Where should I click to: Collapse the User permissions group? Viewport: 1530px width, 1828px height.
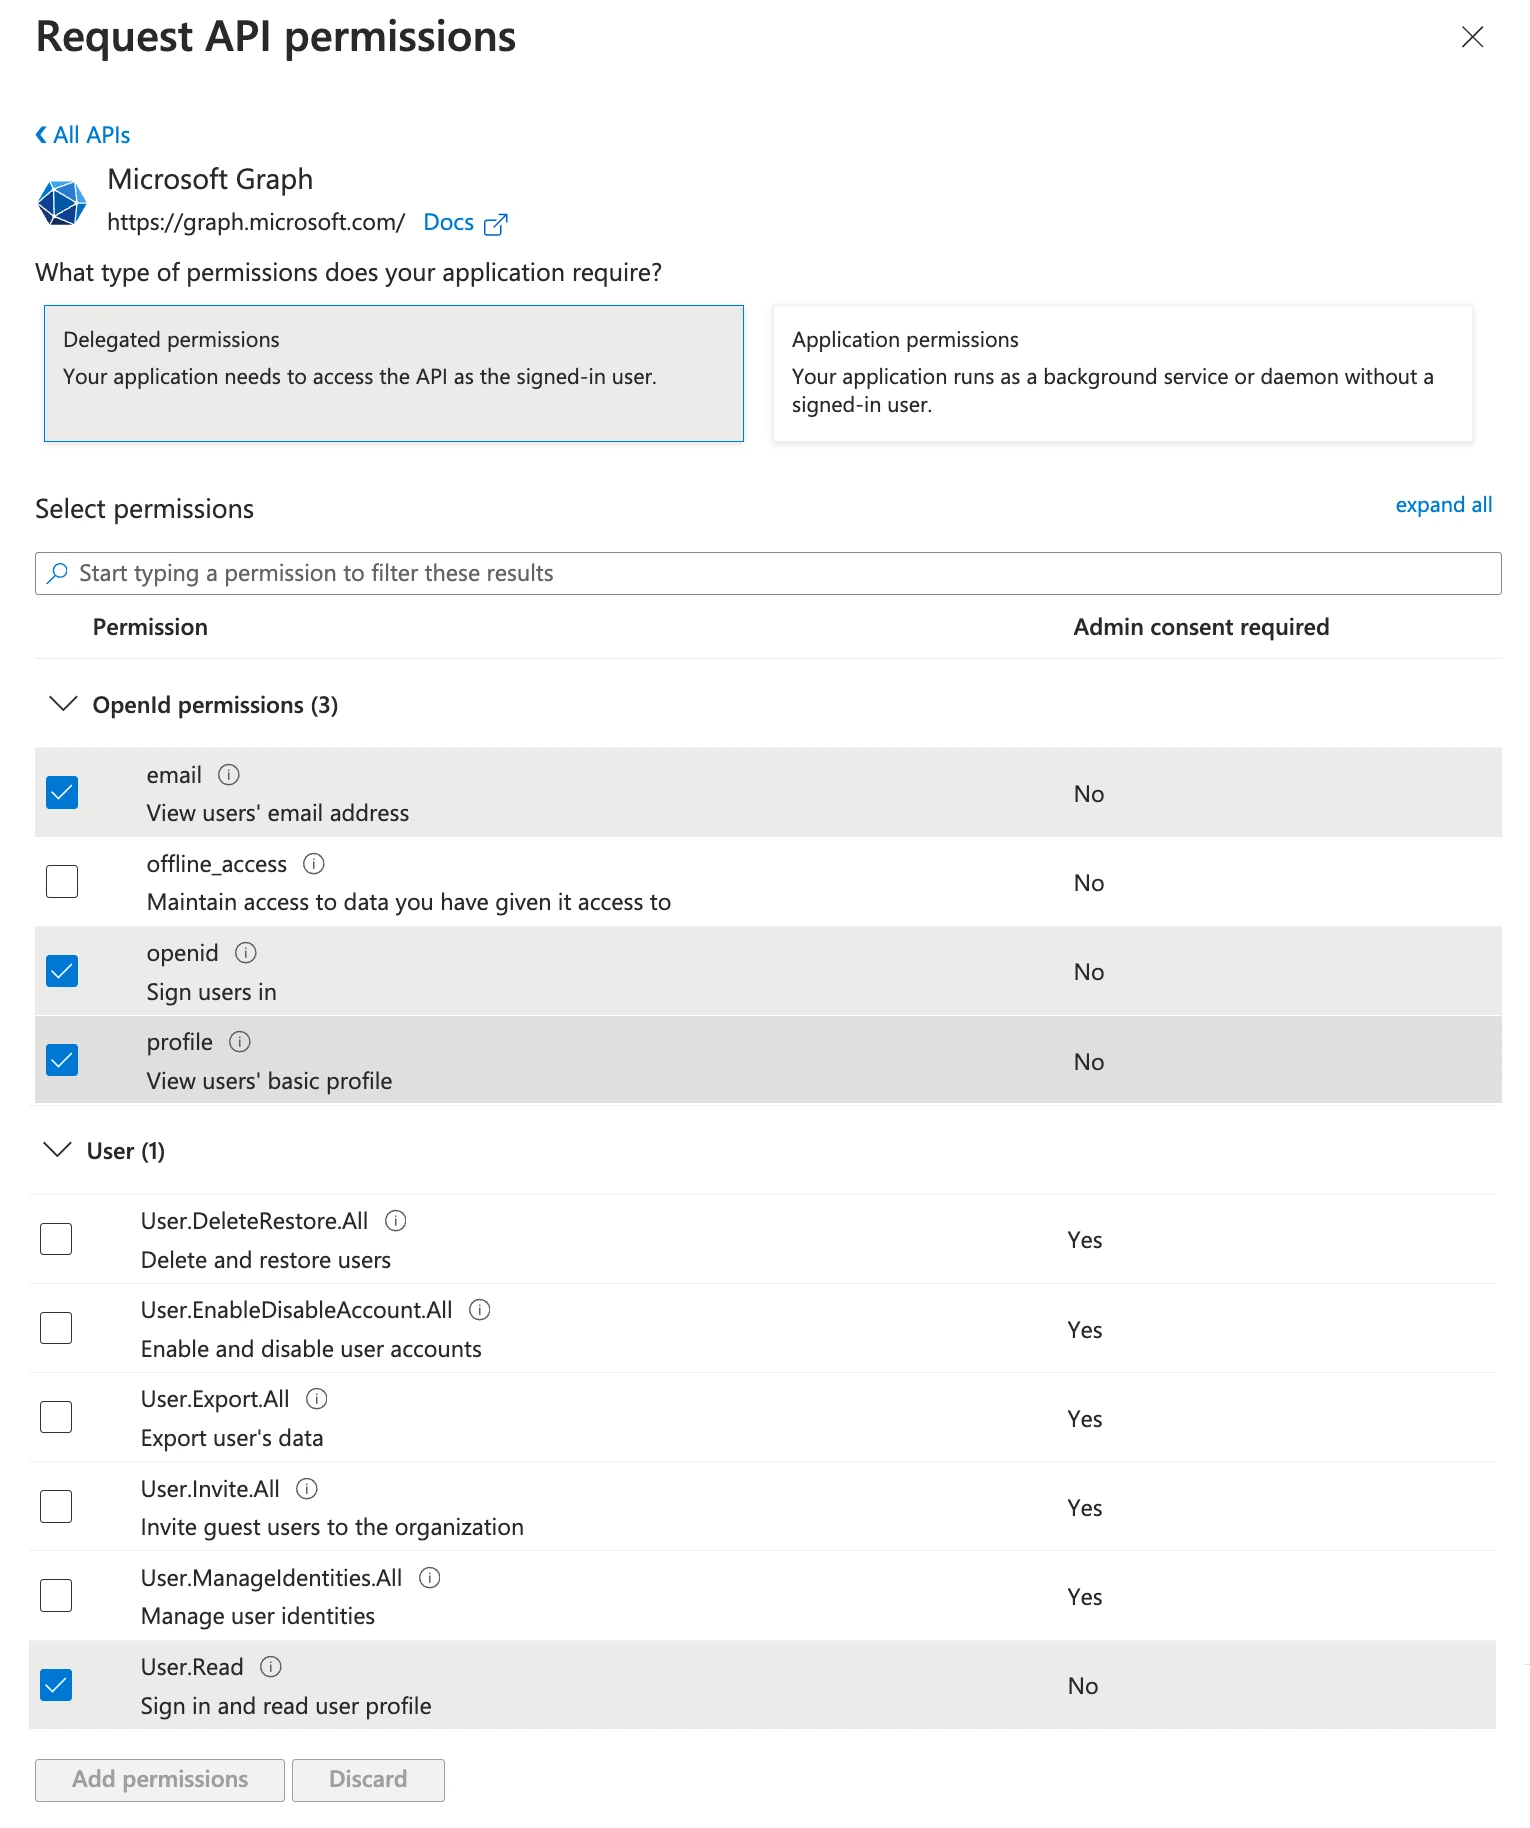[x=61, y=1150]
